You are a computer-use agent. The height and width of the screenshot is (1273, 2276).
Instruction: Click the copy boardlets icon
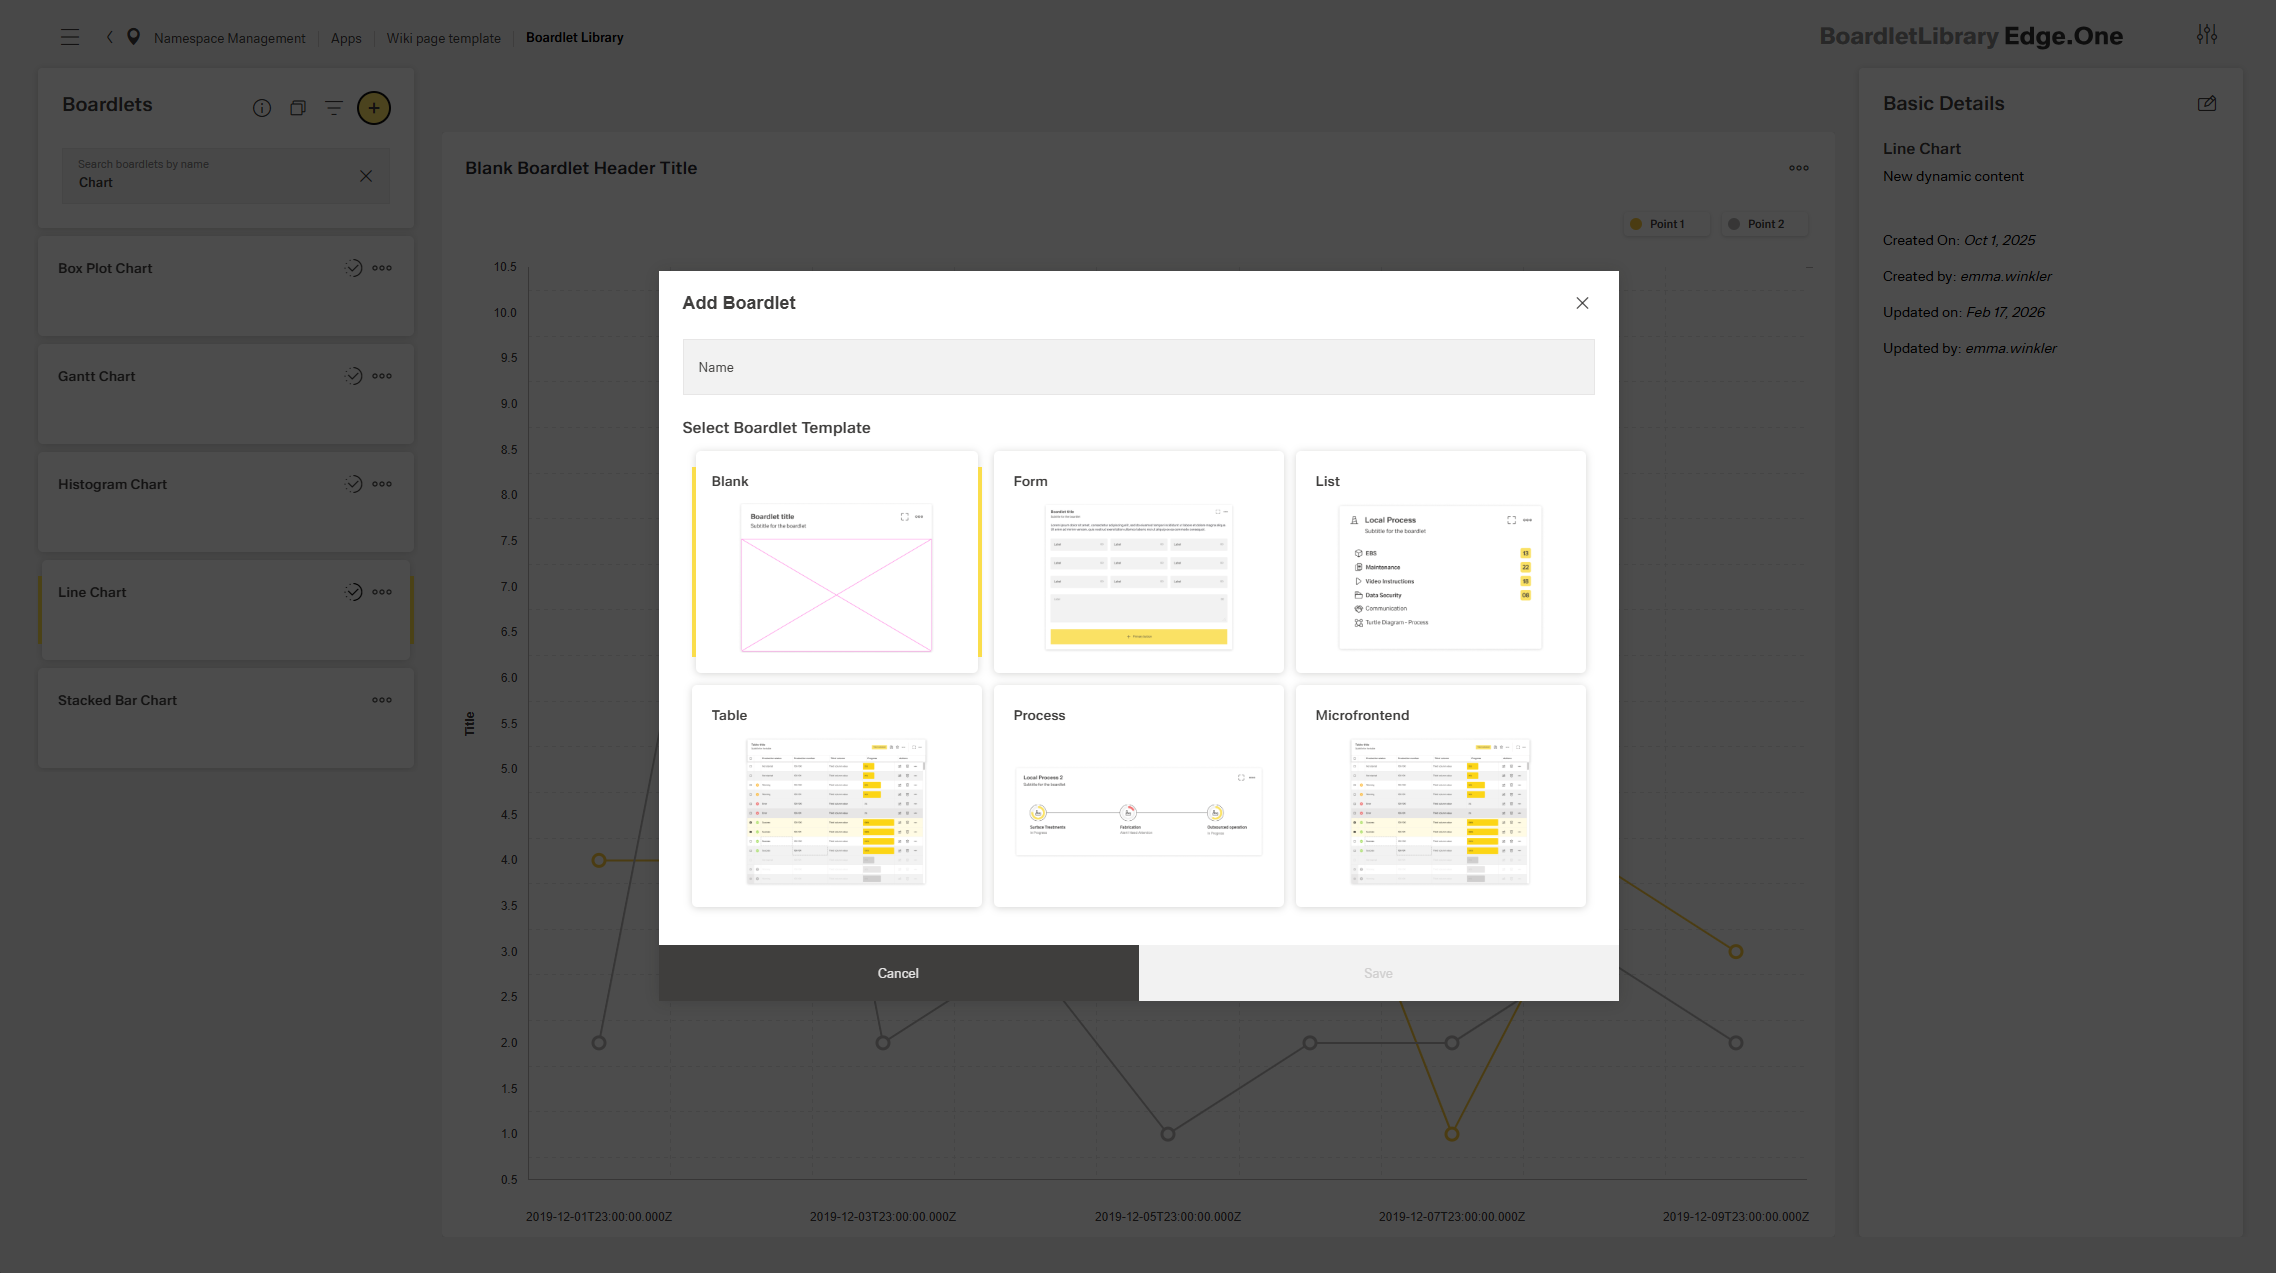coord(298,108)
